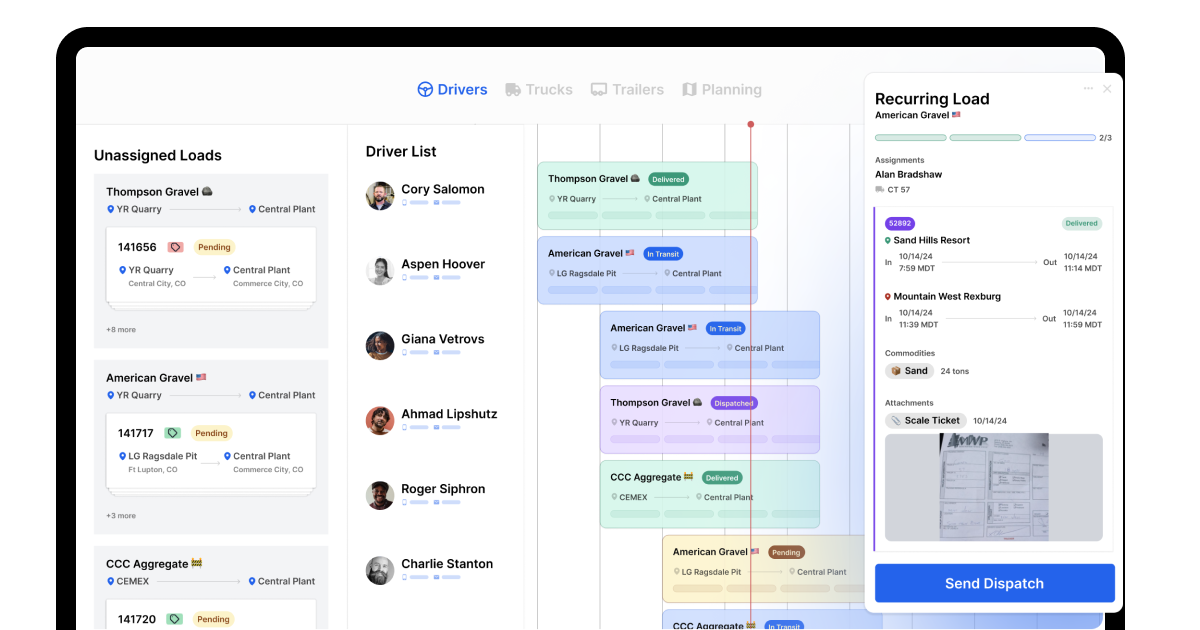Select driver name Giana Vetrovs
1200x630 pixels.
click(x=443, y=339)
